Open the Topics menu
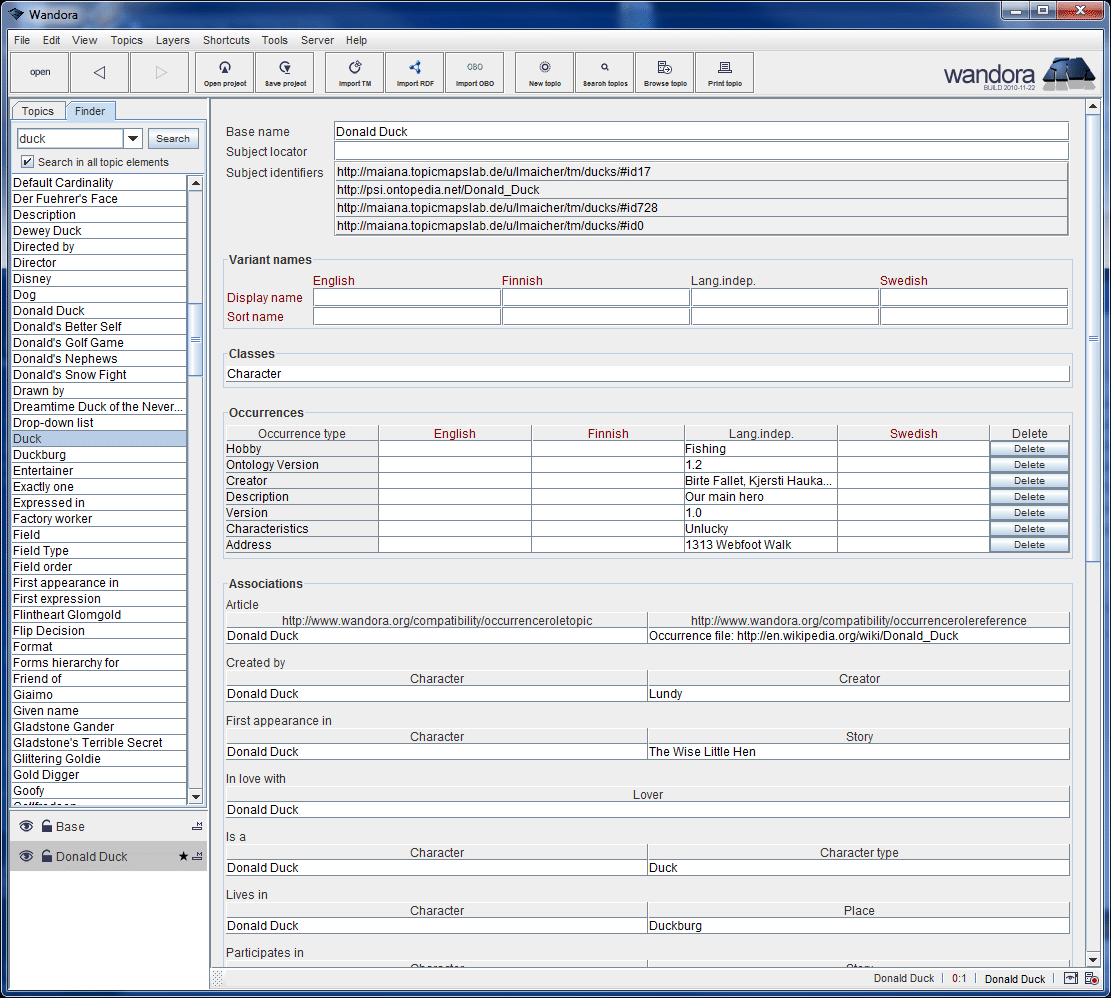Image resolution: width=1111 pixels, height=998 pixels. [126, 40]
